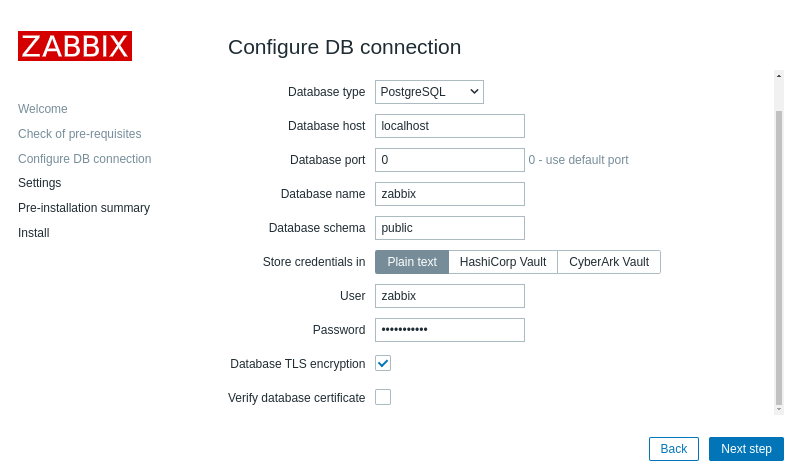This screenshot has width=808, height=470.
Task: Go to the Welcome step
Action: coord(43,109)
